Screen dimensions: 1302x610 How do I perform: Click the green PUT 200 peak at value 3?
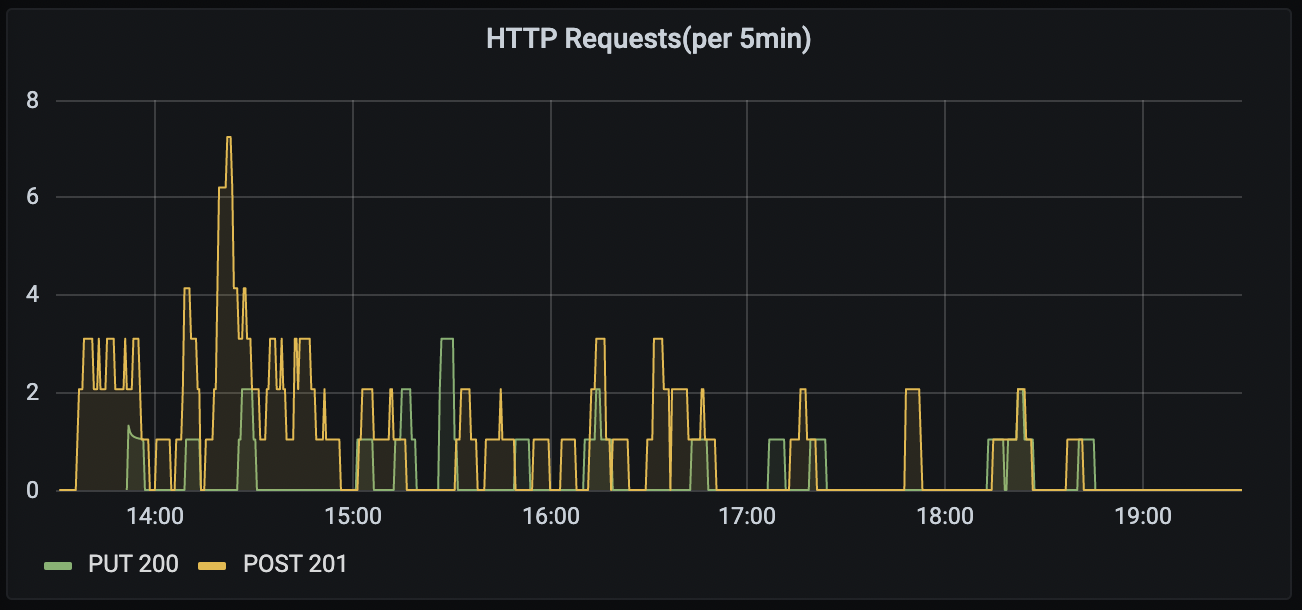[x=447, y=340]
